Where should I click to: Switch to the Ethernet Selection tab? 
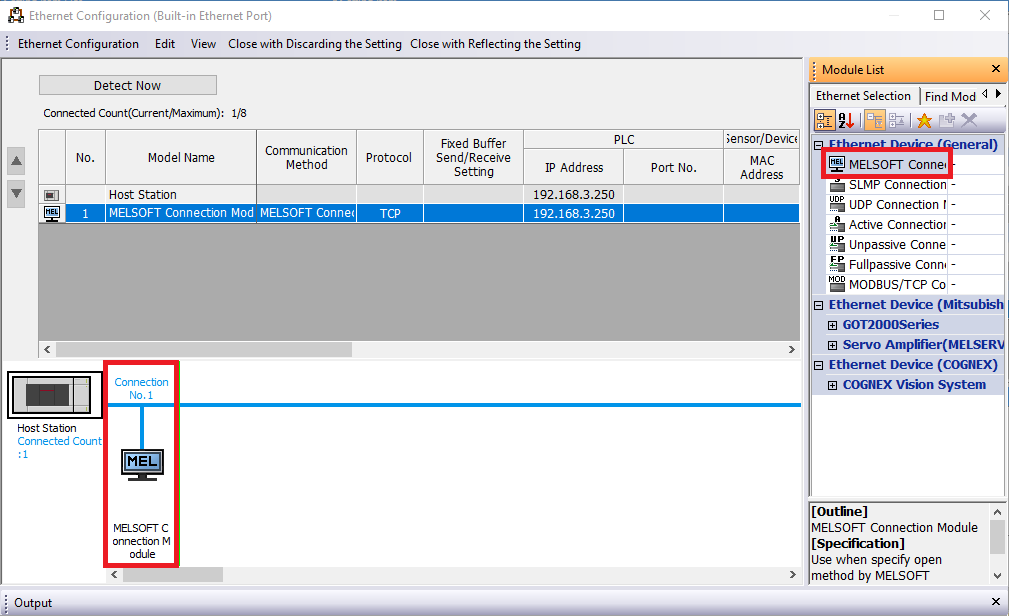click(x=864, y=96)
